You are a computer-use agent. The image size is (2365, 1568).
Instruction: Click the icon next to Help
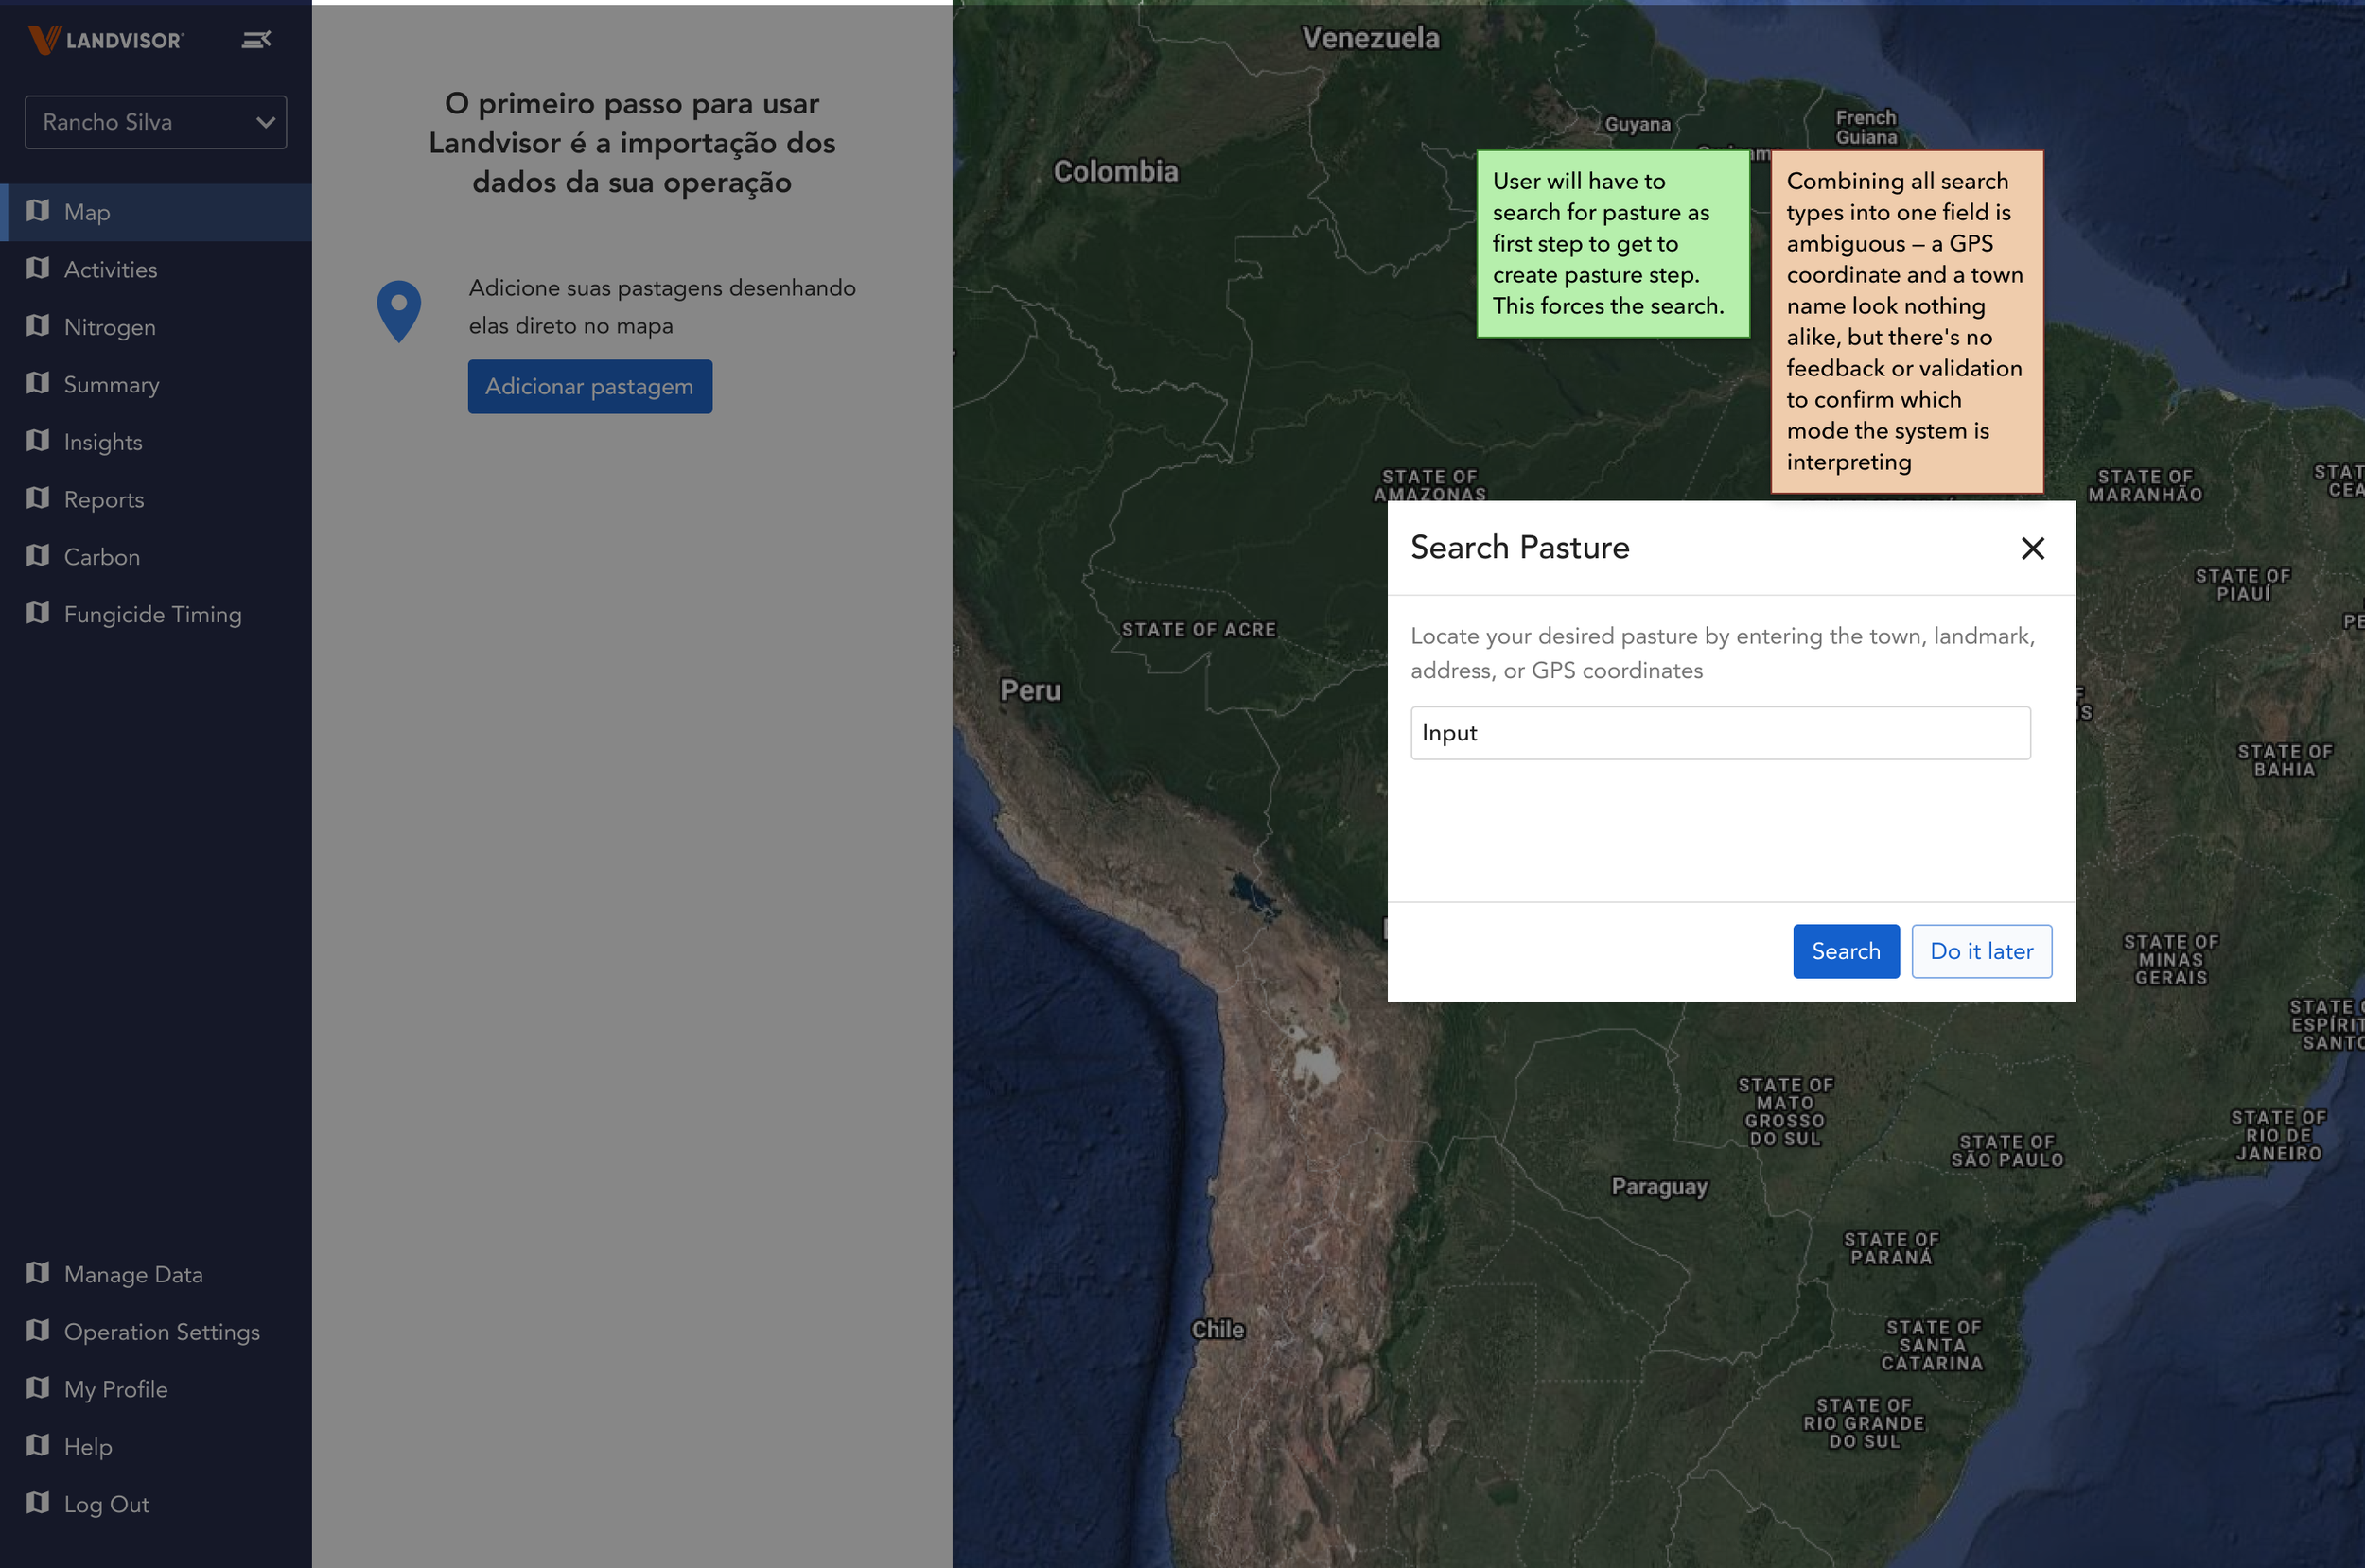[38, 1445]
